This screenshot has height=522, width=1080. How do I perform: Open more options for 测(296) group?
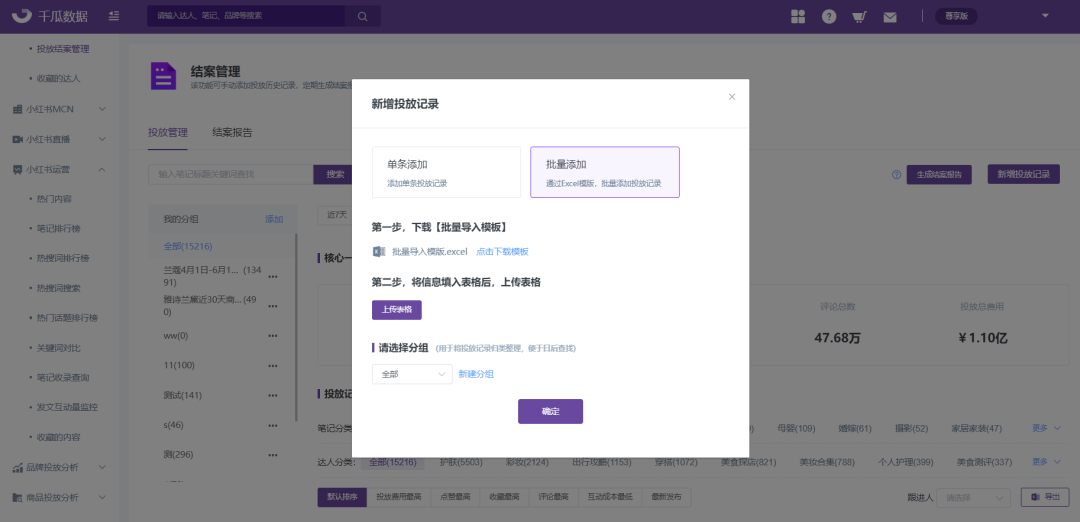273,455
